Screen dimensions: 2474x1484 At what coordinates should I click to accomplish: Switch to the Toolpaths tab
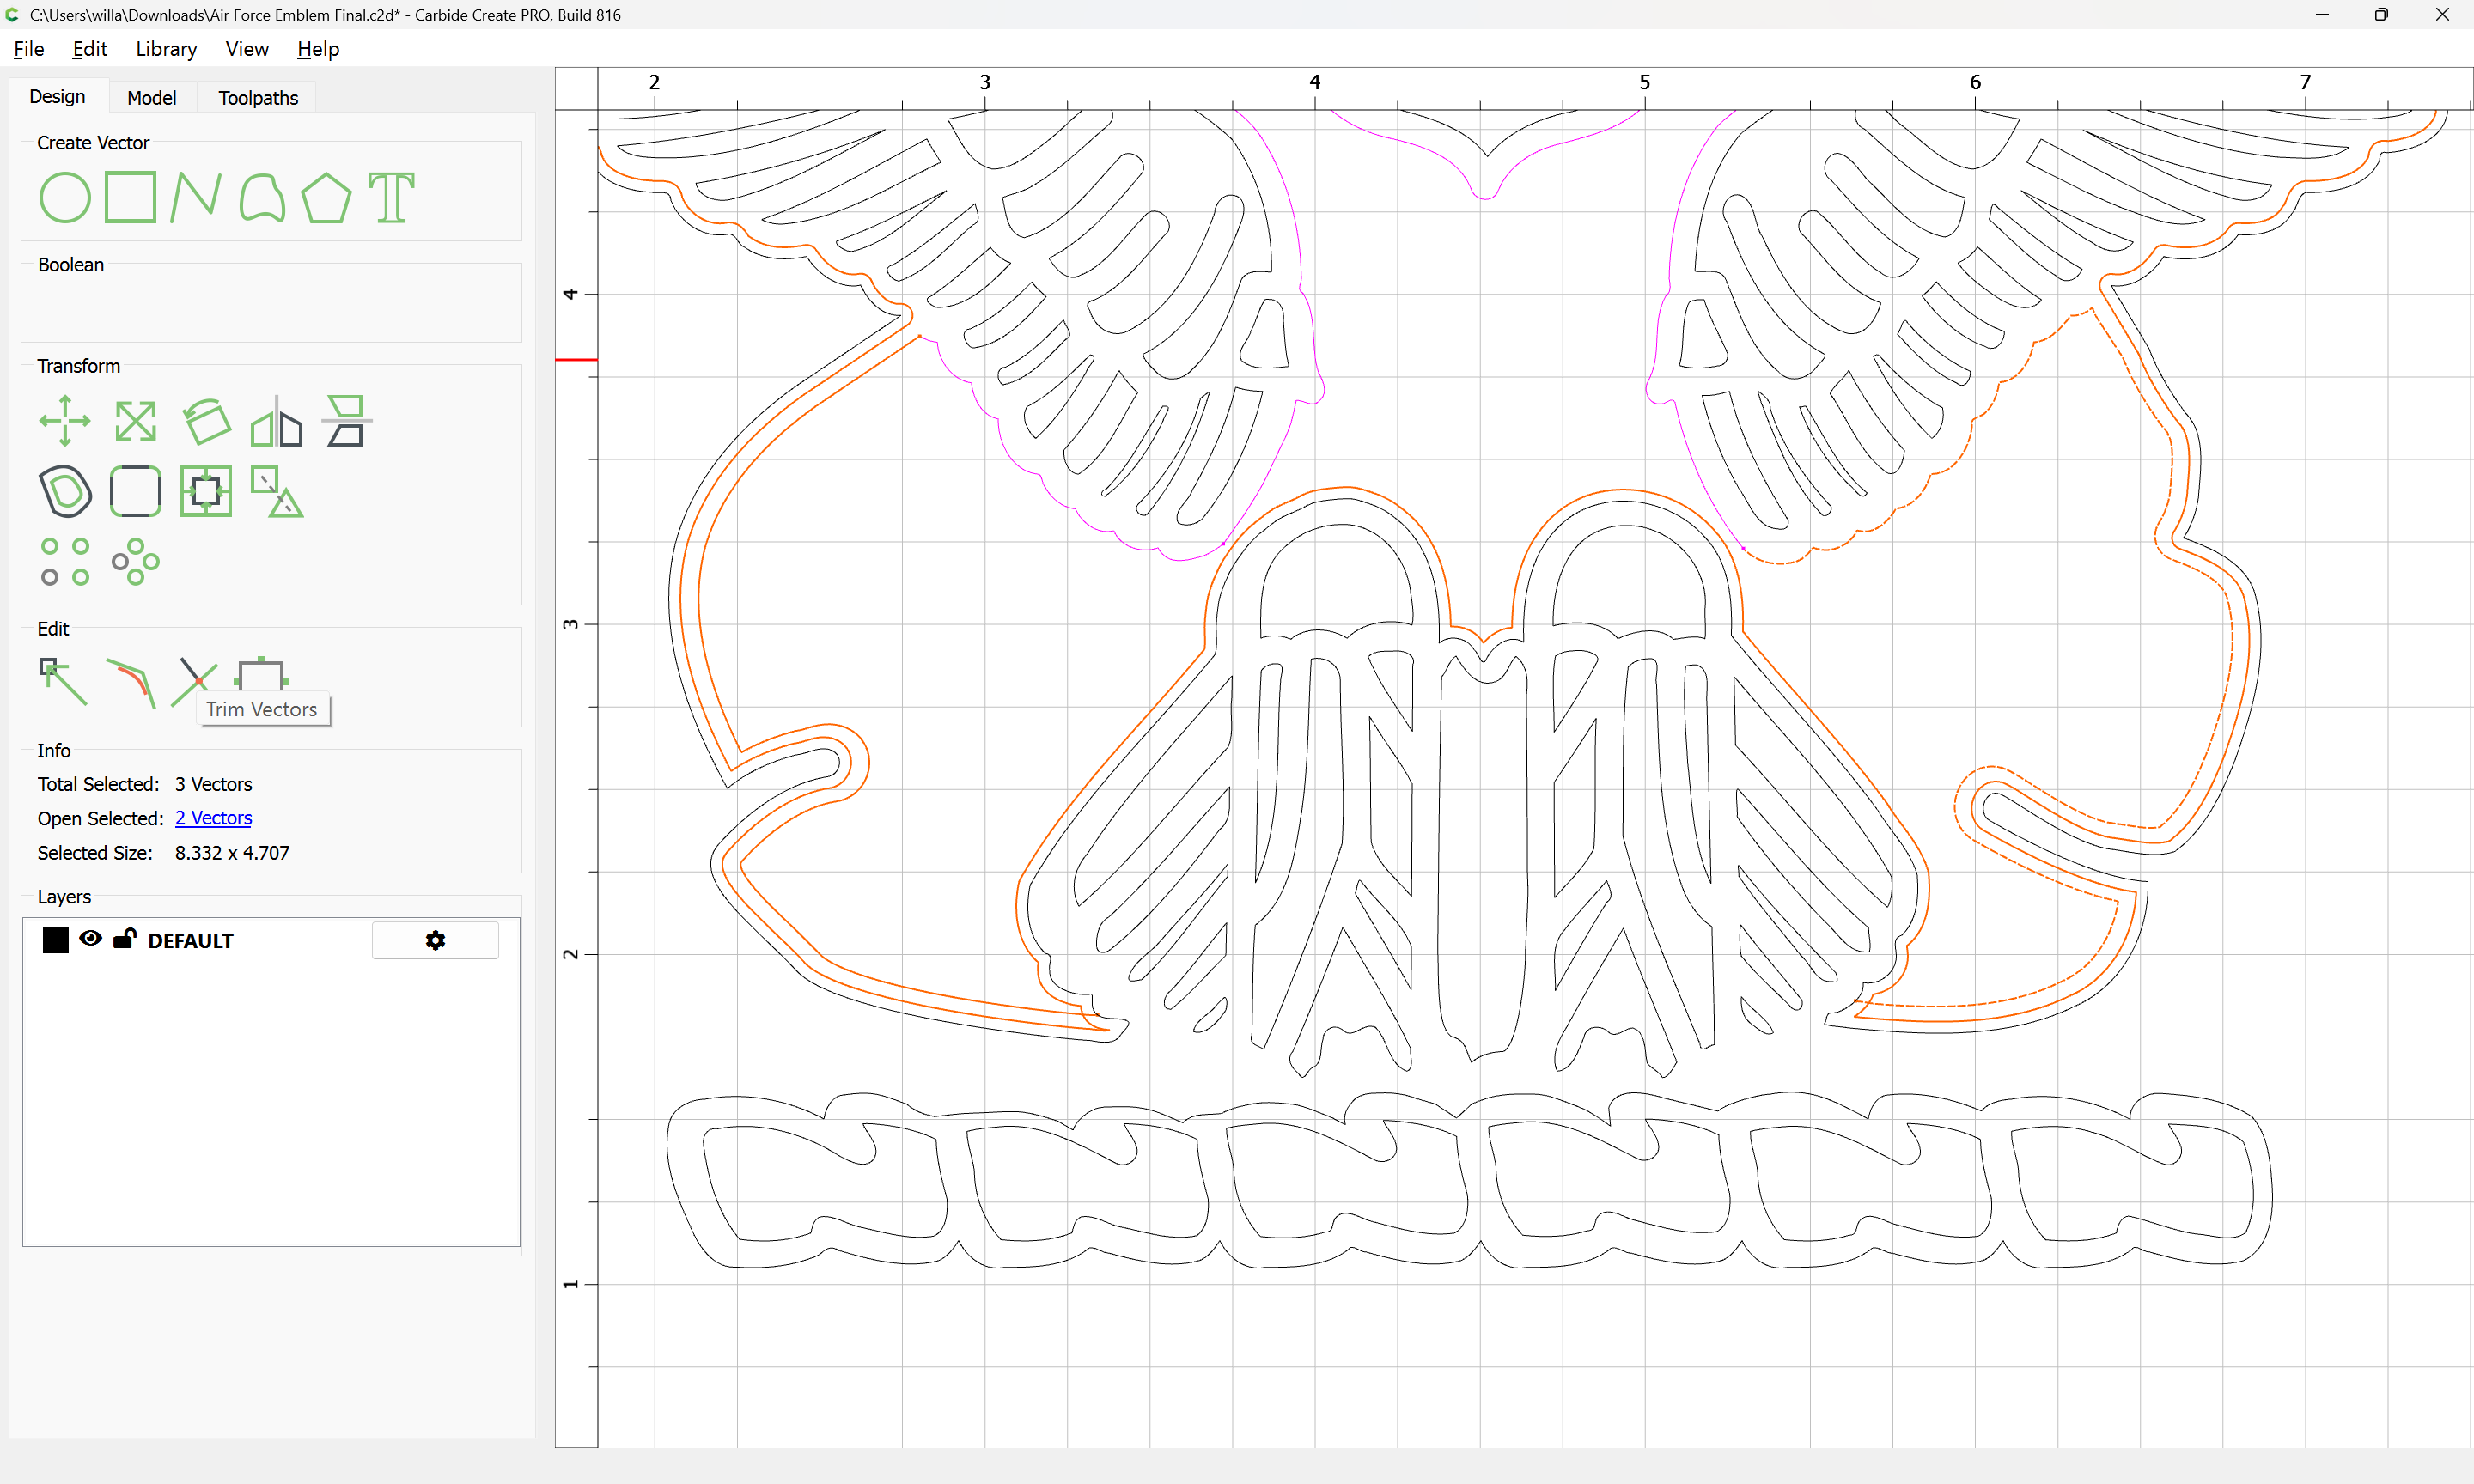pyautogui.click(x=258, y=98)
